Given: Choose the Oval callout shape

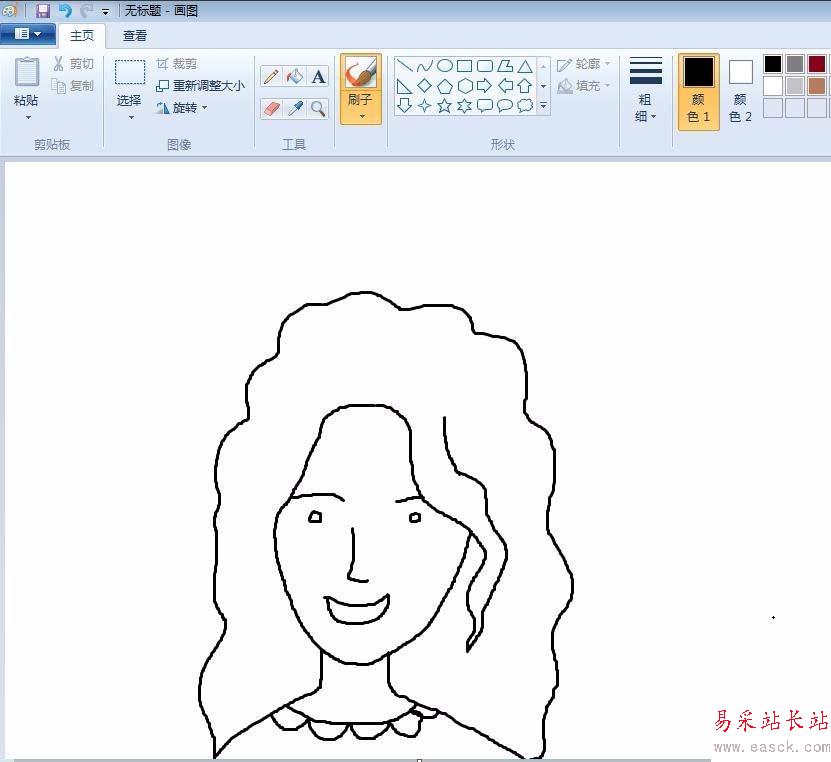Looking at the screenshot, I should click(505, 105).
